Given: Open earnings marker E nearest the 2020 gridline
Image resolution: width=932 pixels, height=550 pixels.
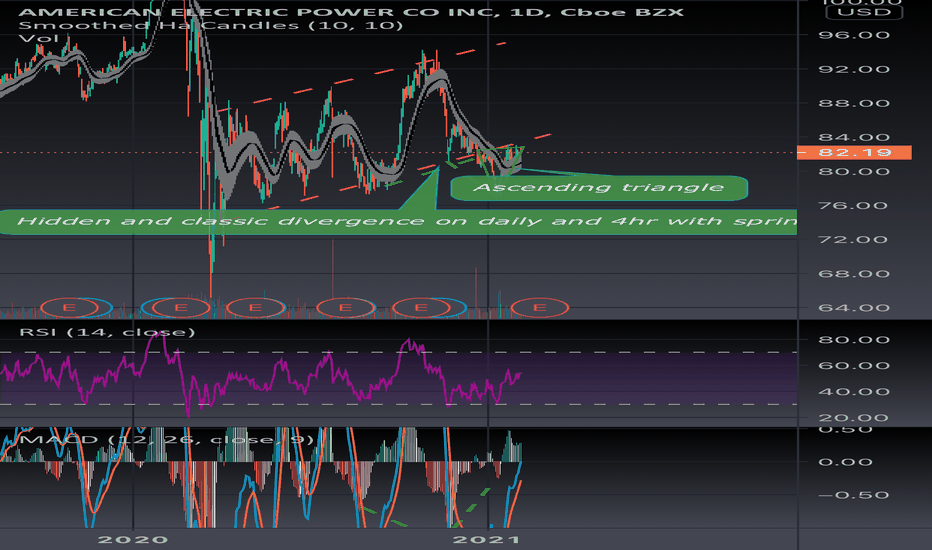Looking at the screenshot, I should tap(181, 307).
